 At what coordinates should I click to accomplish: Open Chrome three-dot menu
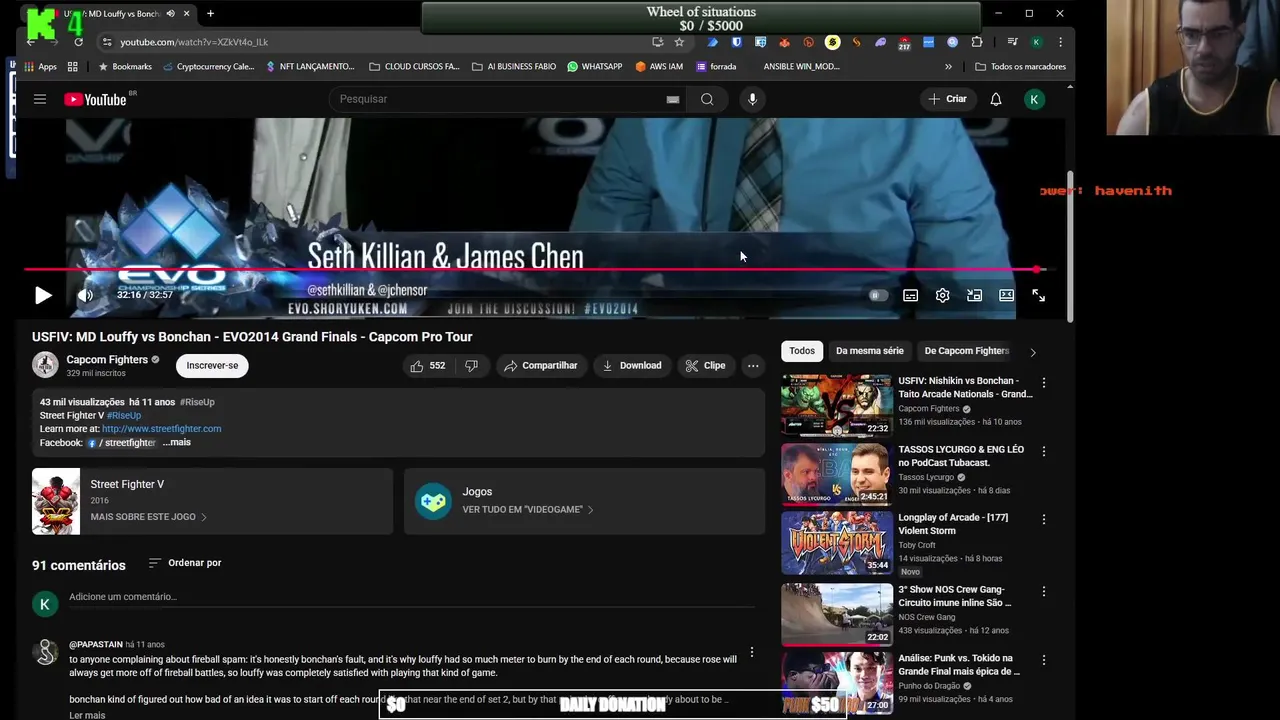[x=1060, y=42]
